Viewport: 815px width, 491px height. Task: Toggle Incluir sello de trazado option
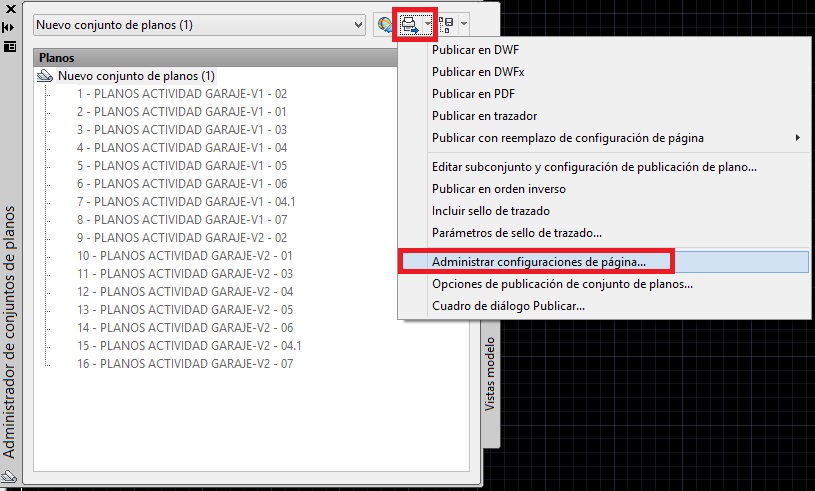(491, 211)
